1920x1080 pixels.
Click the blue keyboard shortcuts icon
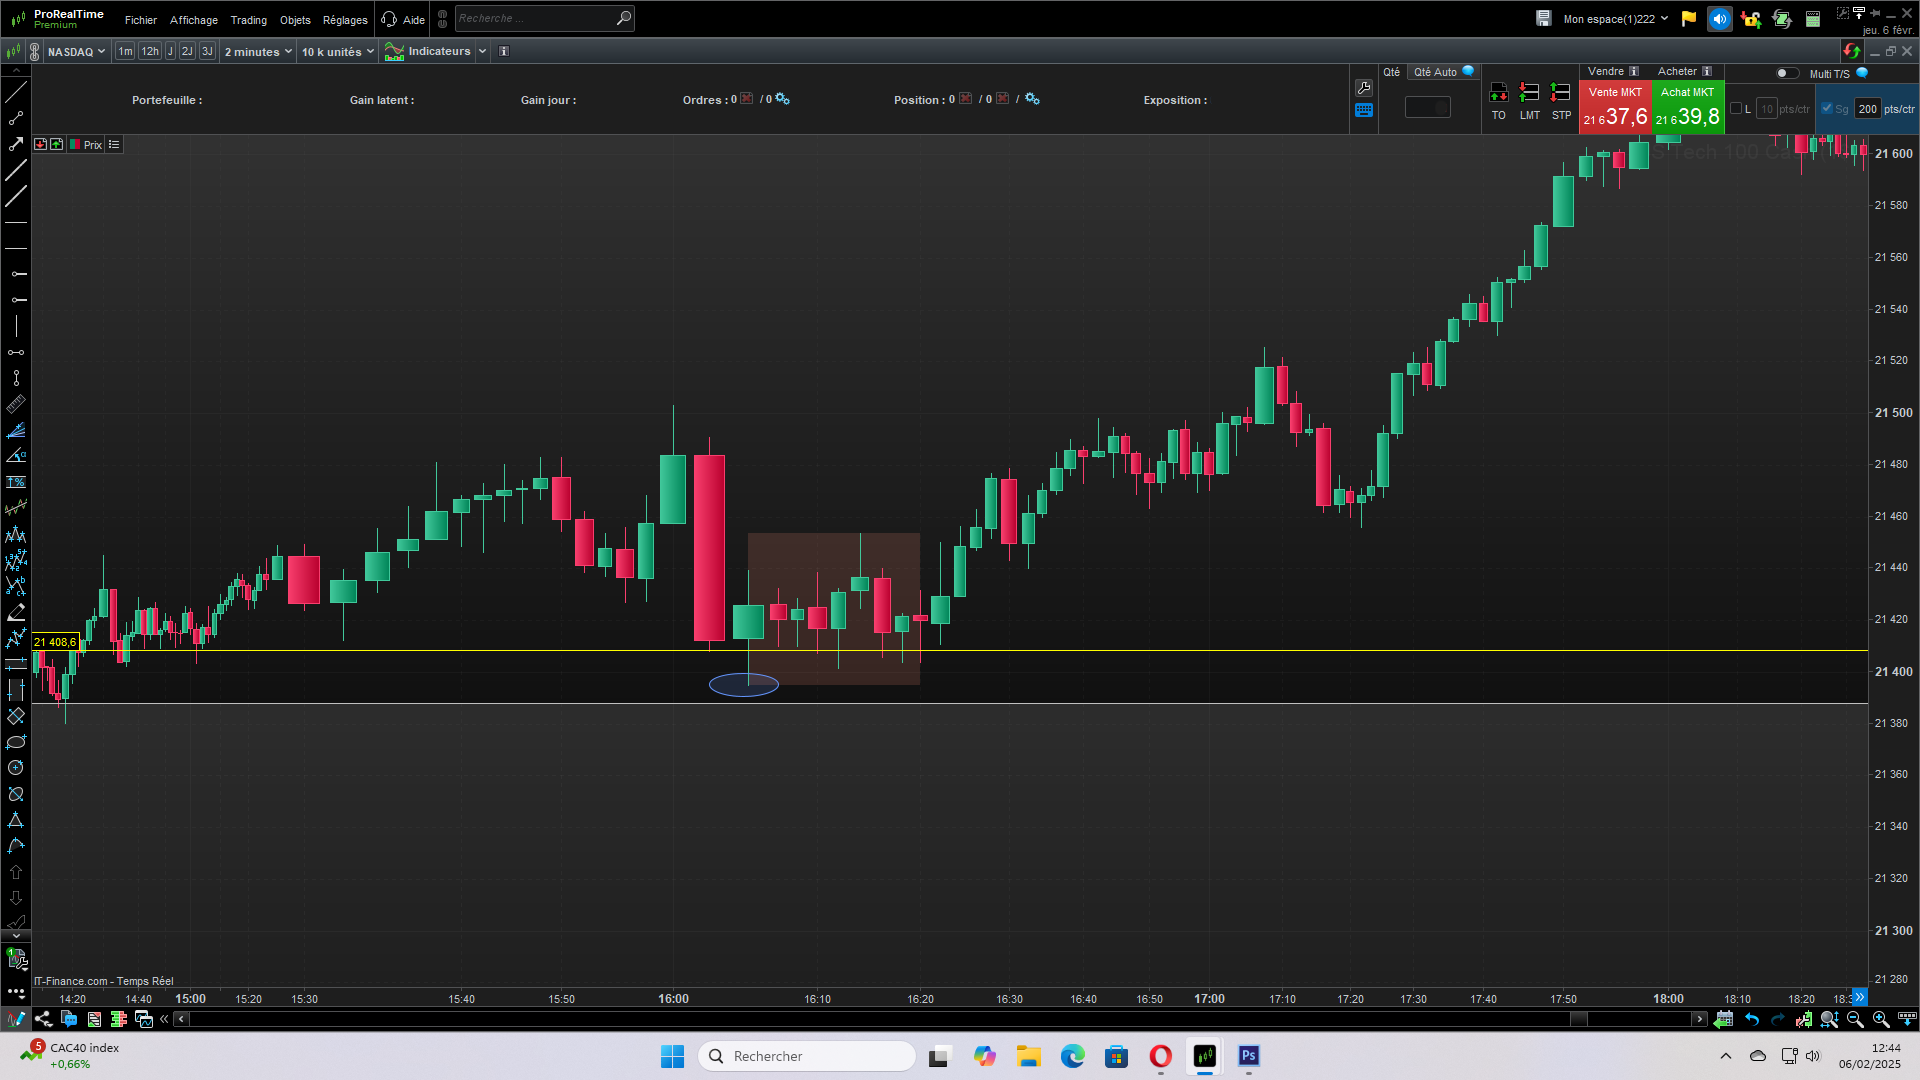pos(1364,111)
